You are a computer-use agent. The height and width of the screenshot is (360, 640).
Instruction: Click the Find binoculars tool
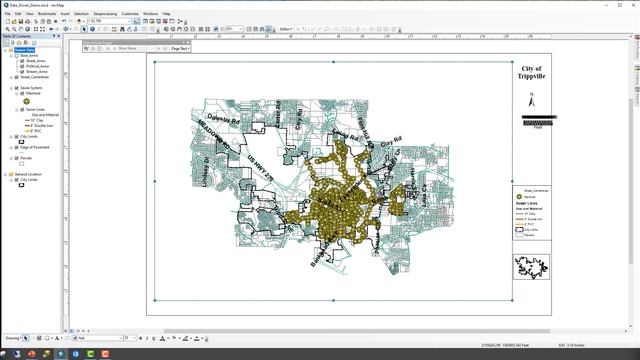coord(122,29)
